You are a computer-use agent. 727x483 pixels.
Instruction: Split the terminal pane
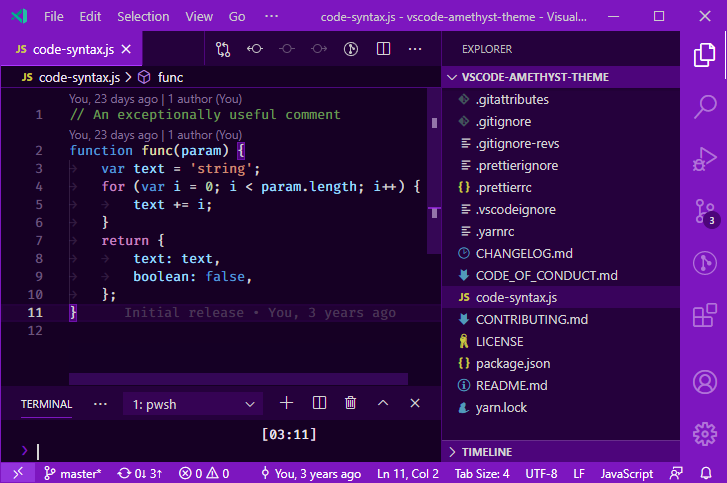[319, 403]
